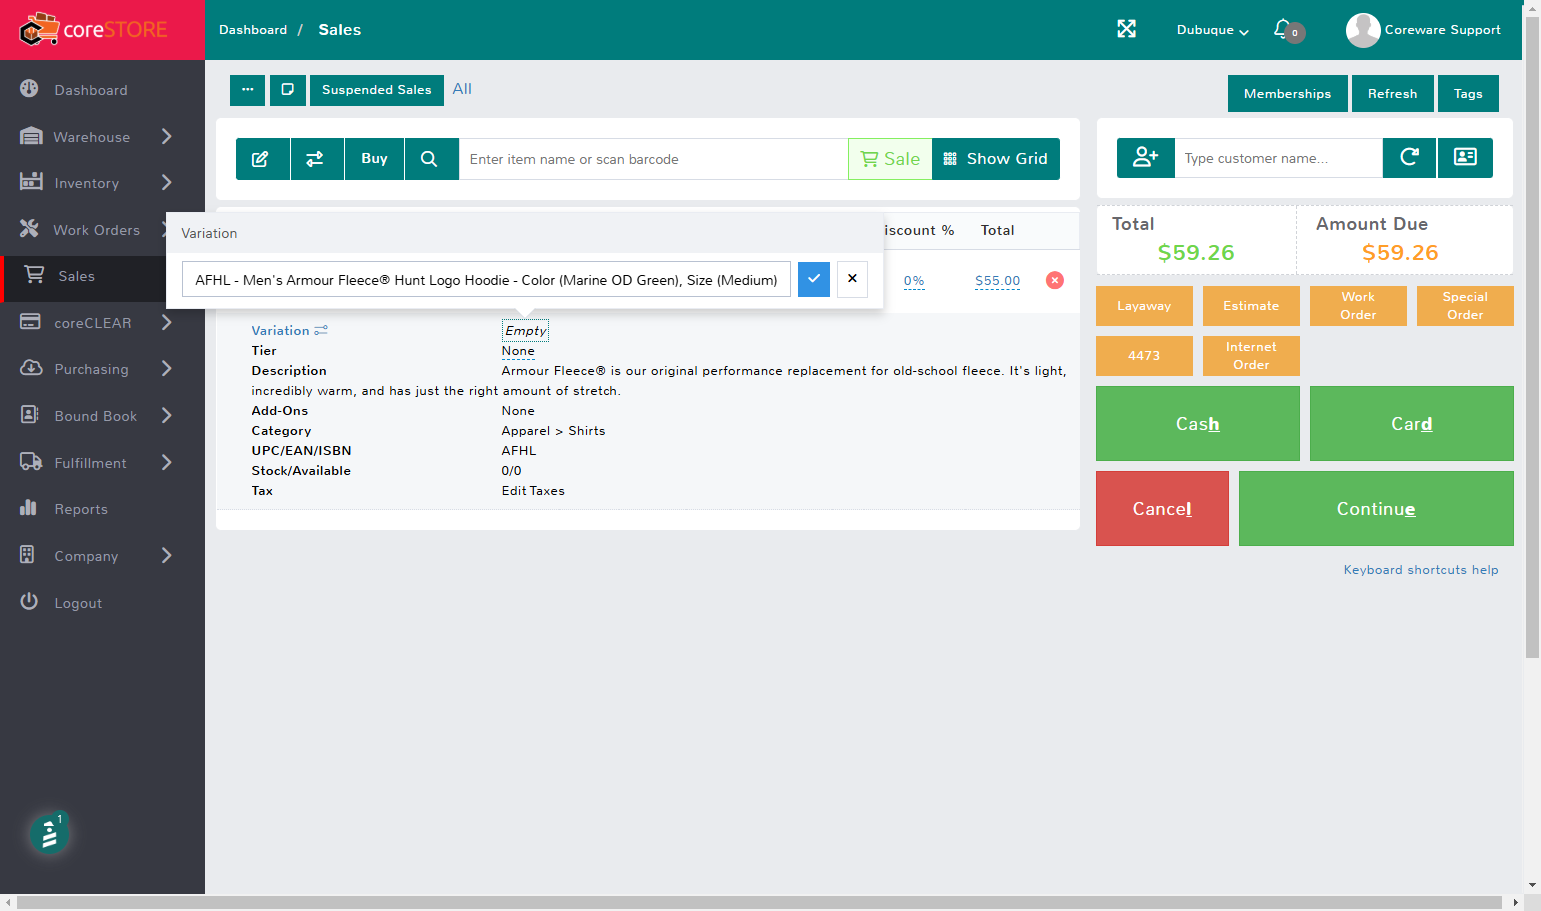This screenshot has height=911, width=1541.
Task: Open the help chat widget
Action: click(49, 834)
